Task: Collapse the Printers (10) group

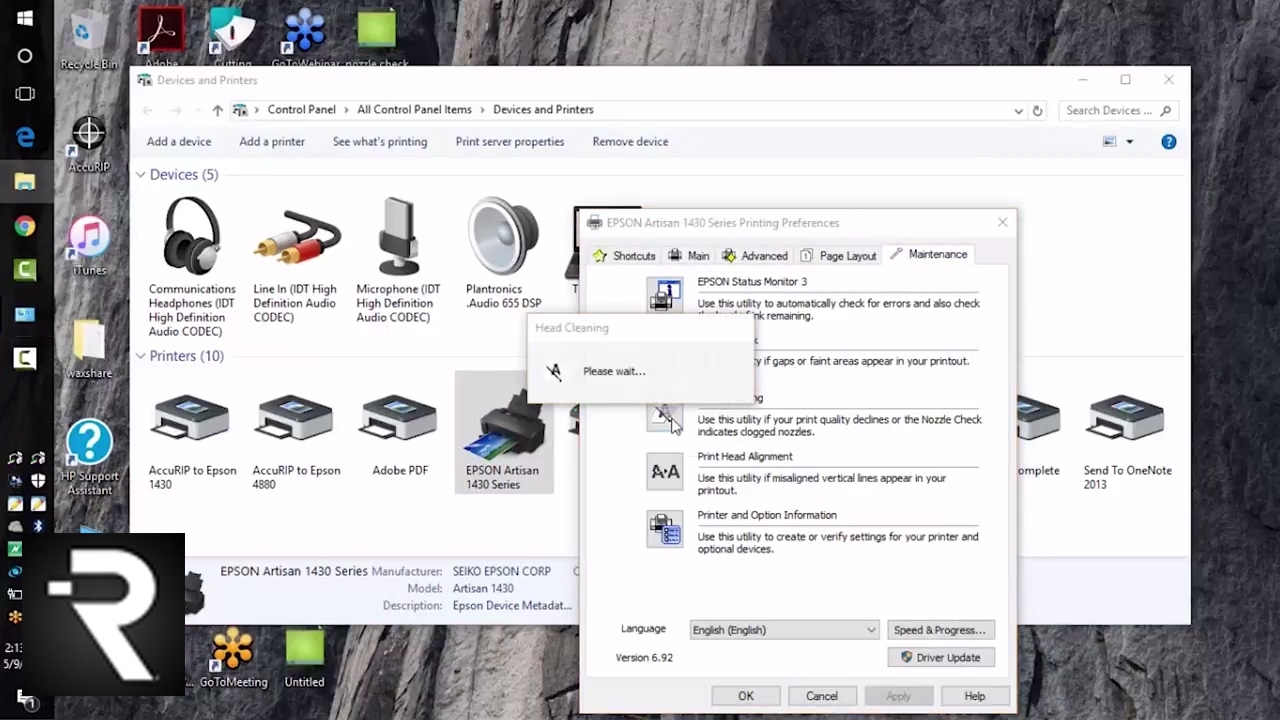Action: [141, 356]
